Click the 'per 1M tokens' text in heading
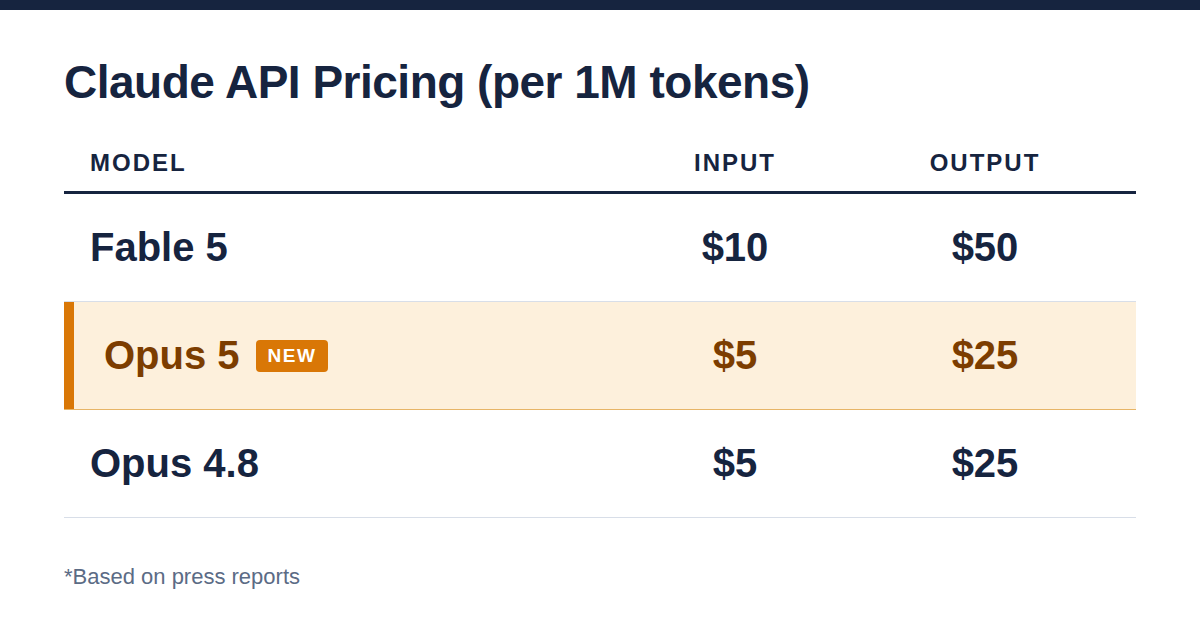Screen dimensions: 1200x630 pos(643,83)
